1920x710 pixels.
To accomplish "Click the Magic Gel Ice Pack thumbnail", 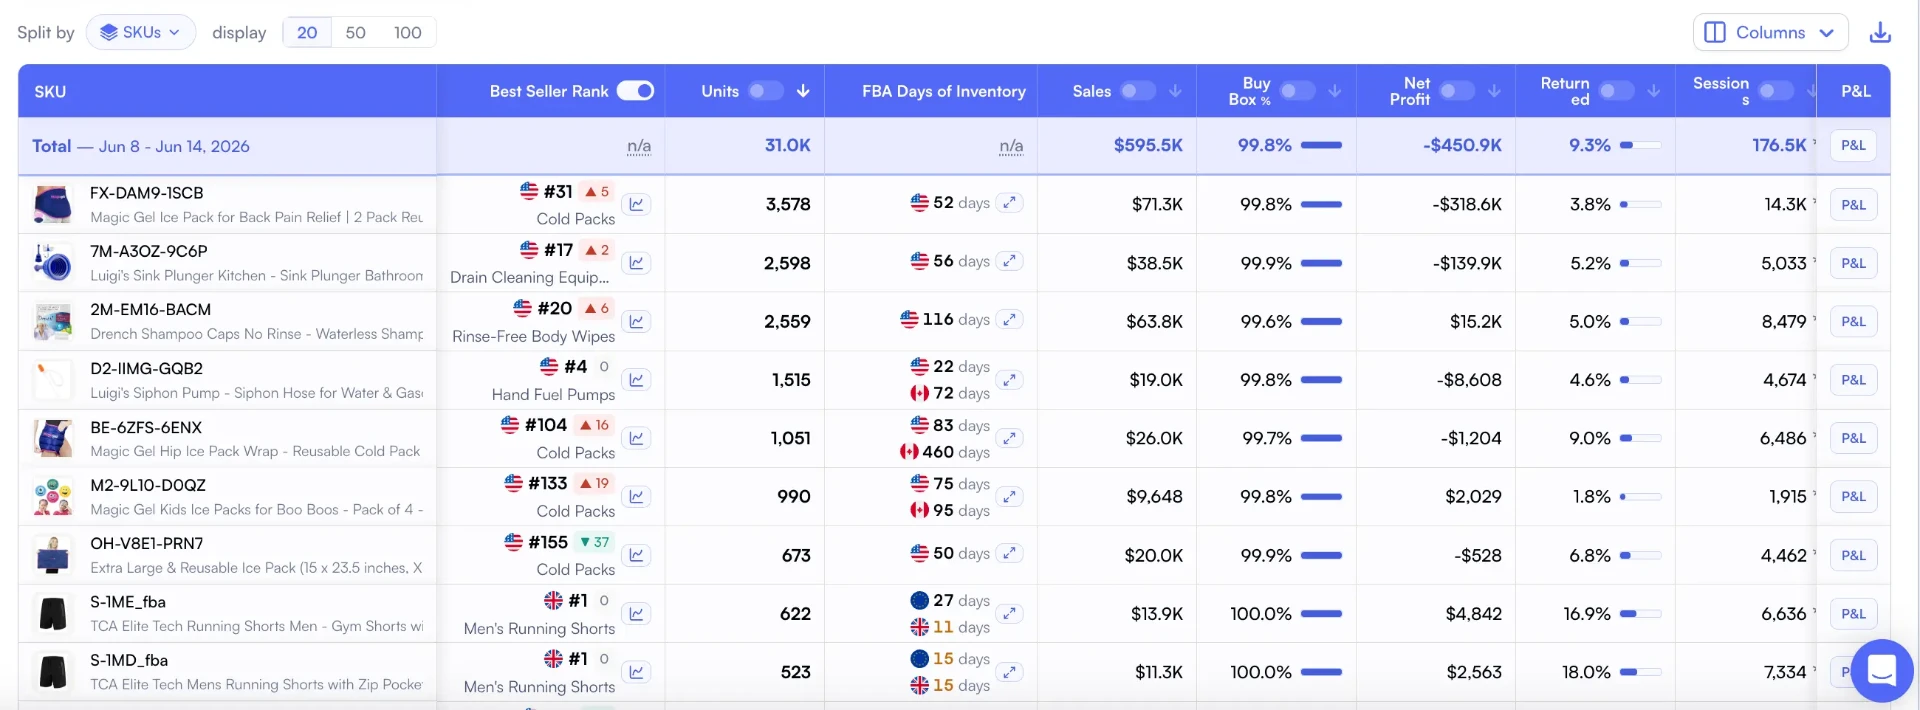I will point(53,204).
